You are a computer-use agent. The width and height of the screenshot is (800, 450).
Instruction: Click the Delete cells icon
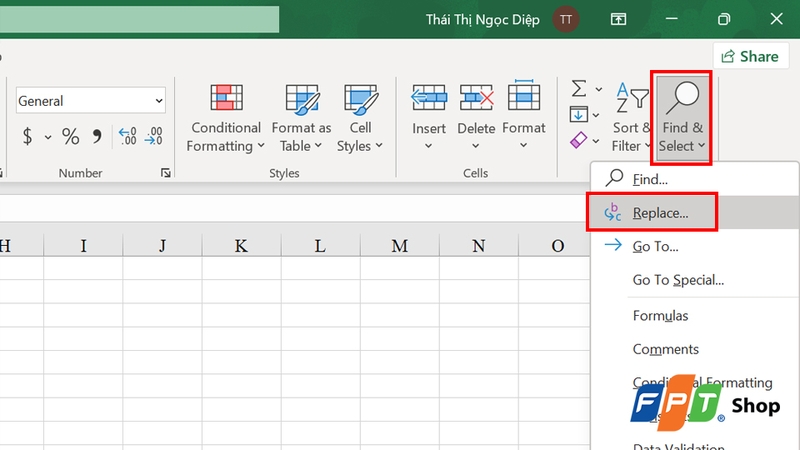[476, 97]
